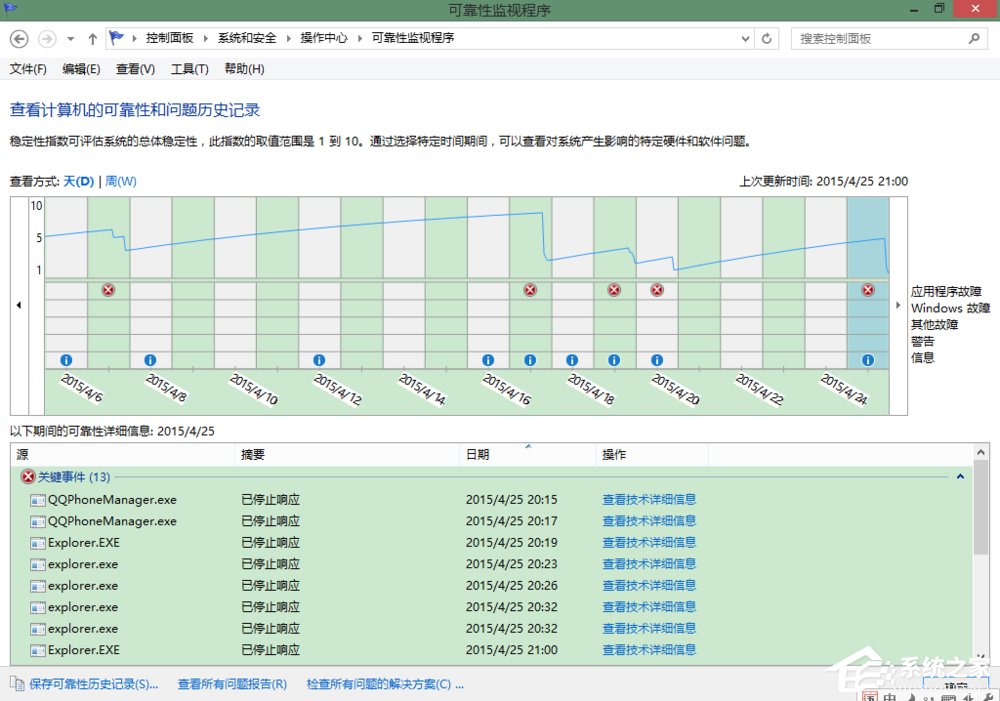Click the error icon above the 2015/4/24 column

(x=868, y=290)
